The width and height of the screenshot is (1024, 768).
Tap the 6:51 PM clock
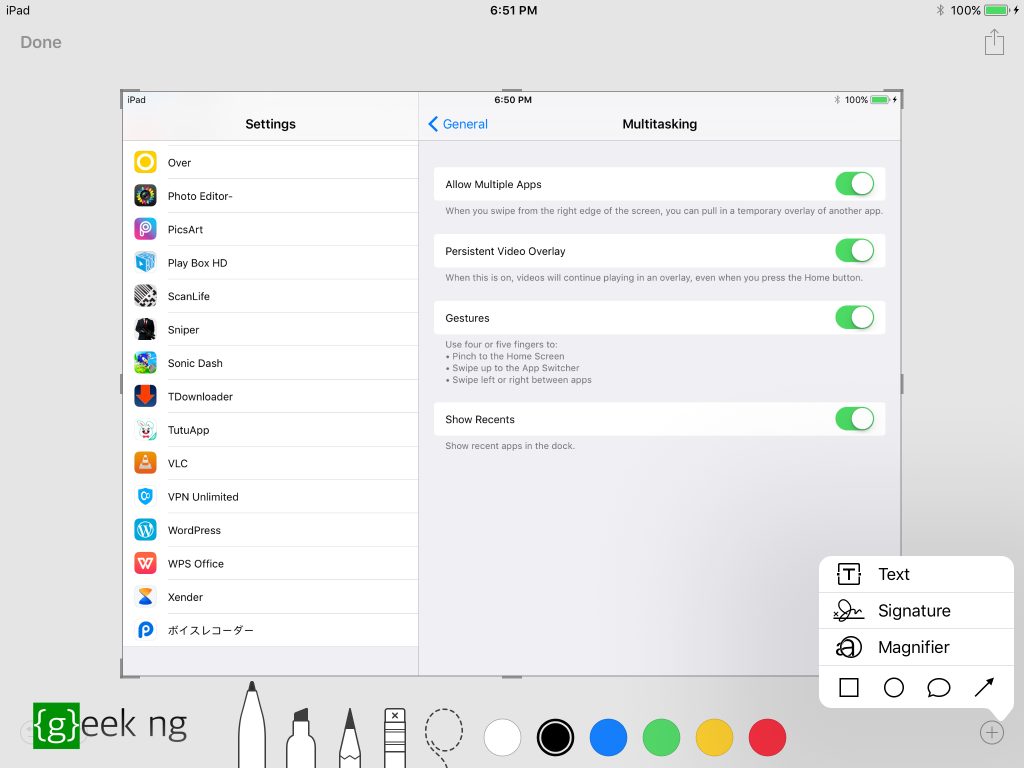tap(513, 10)
